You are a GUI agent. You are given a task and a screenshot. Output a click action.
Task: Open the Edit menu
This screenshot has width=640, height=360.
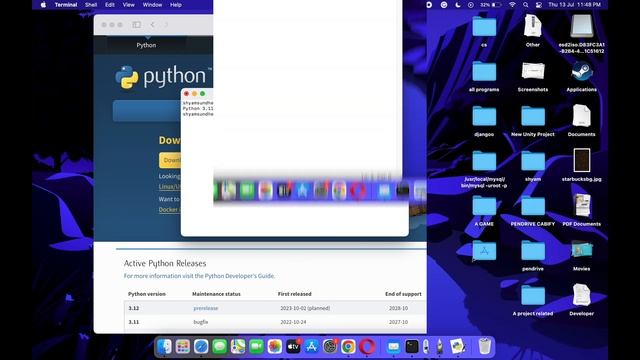110,5
